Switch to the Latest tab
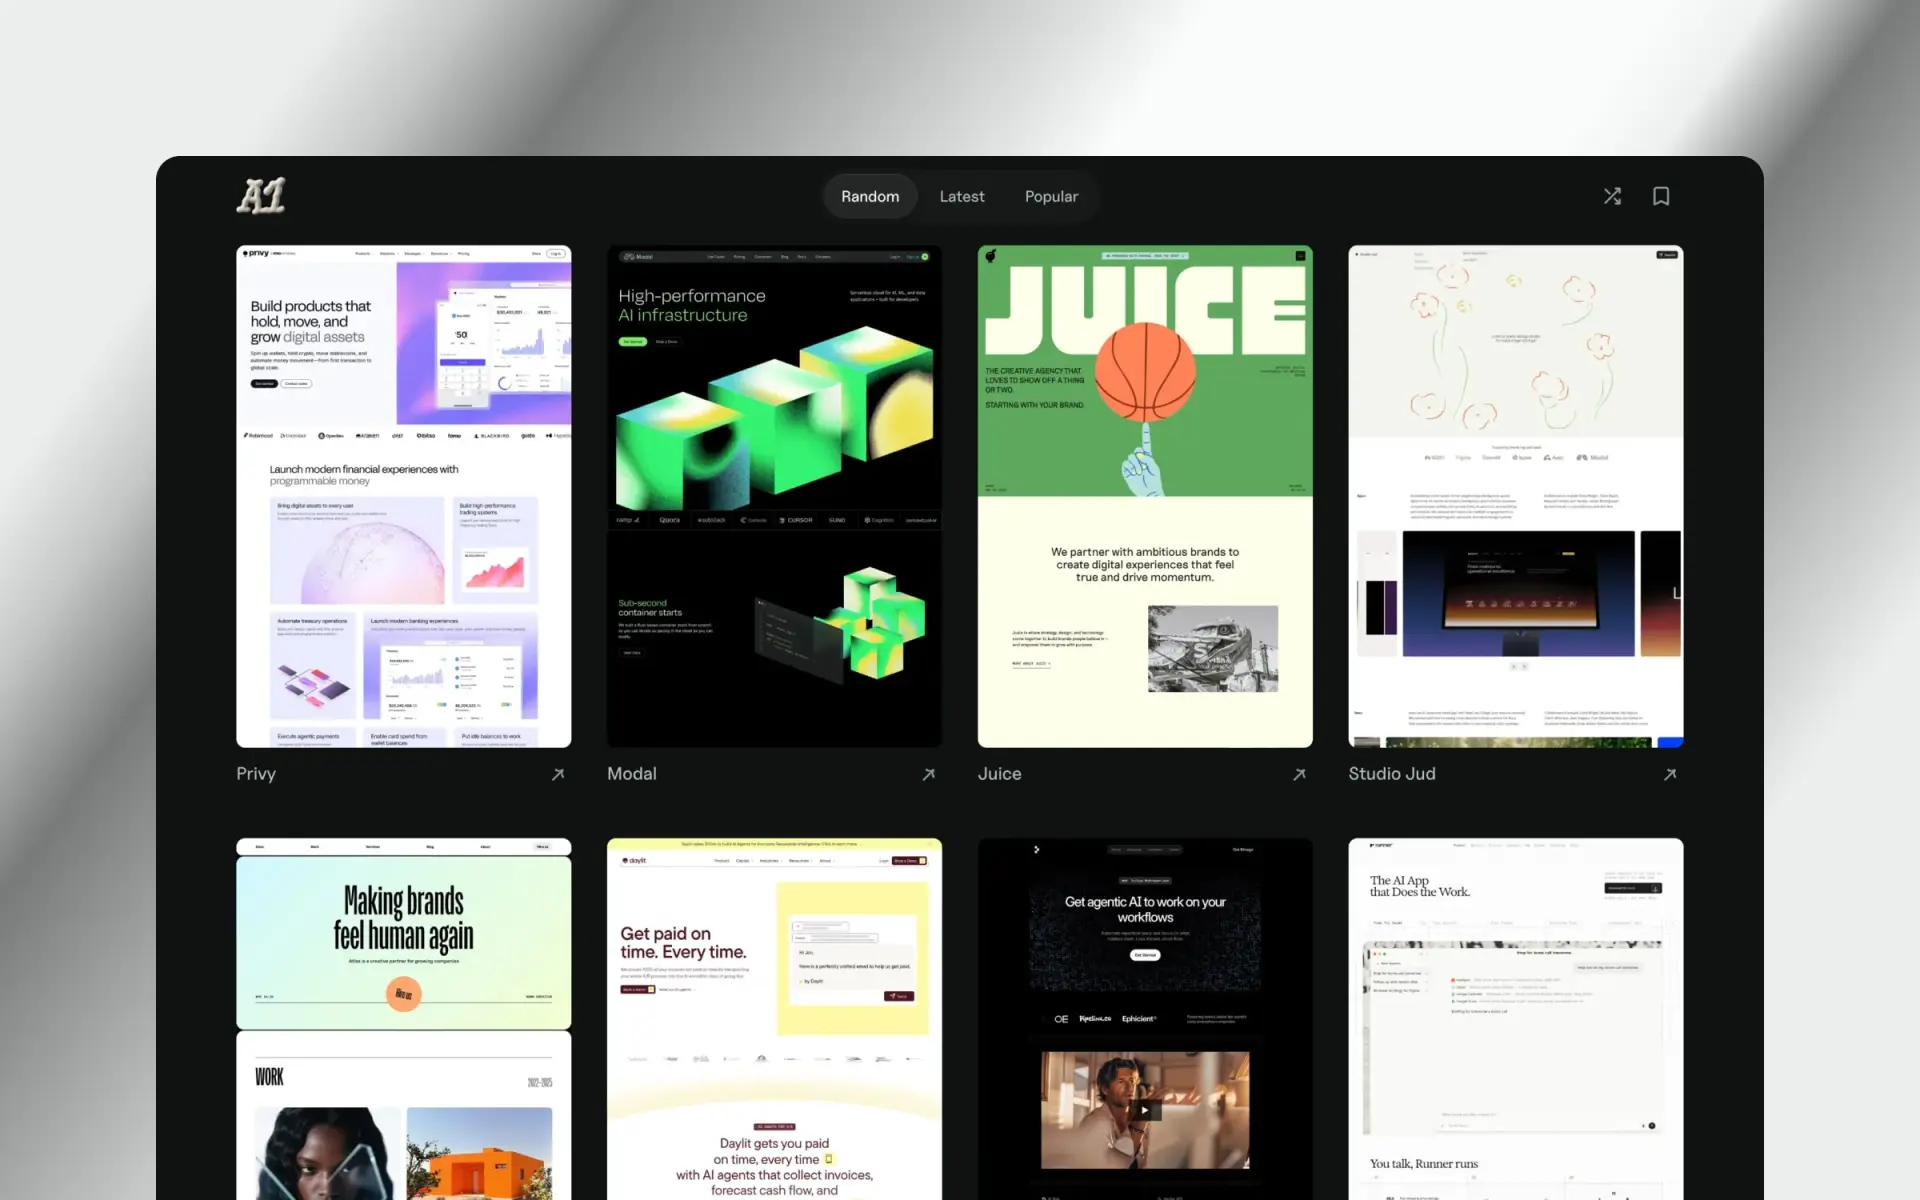Viewport: 1920px width, 1200px height. click(962, 196)
